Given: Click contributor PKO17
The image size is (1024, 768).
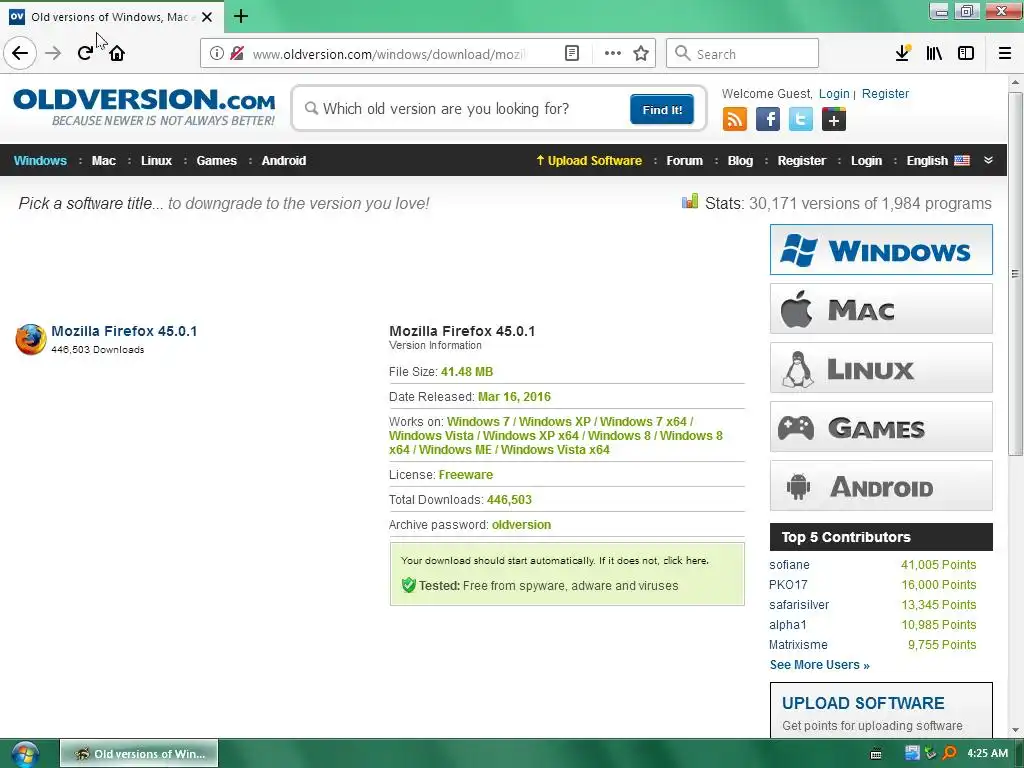Looking at the screenshot, I should (788, 584).
